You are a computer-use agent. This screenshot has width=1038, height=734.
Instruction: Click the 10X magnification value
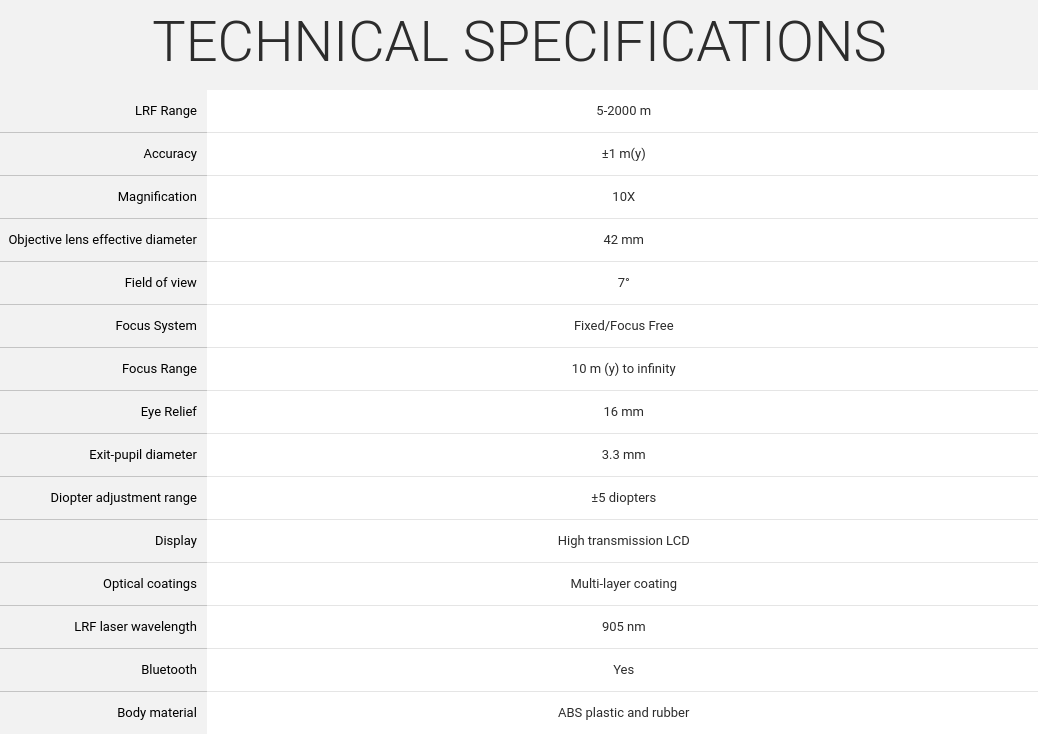(624, 197)
